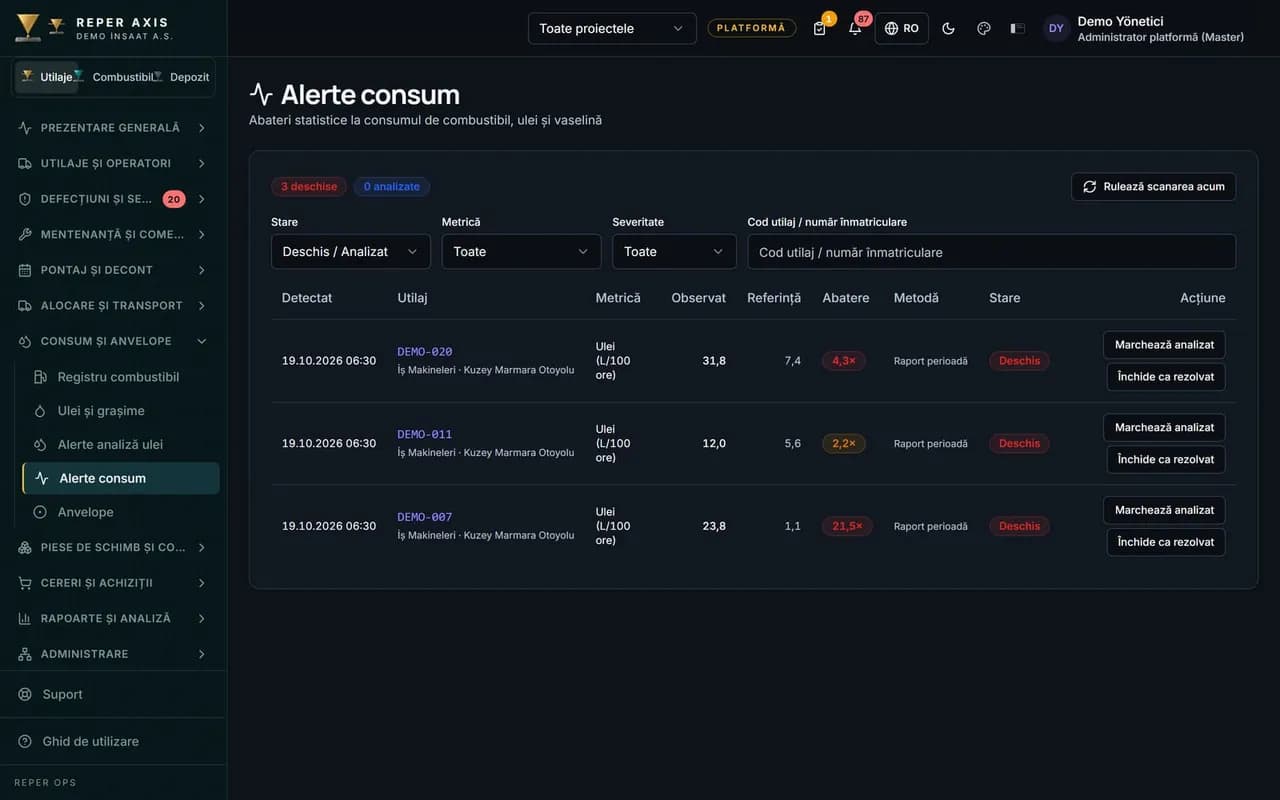The image size is (1280, 800).
Task: Click the tire icon beside Anvelope
Action: coord(40,512)
